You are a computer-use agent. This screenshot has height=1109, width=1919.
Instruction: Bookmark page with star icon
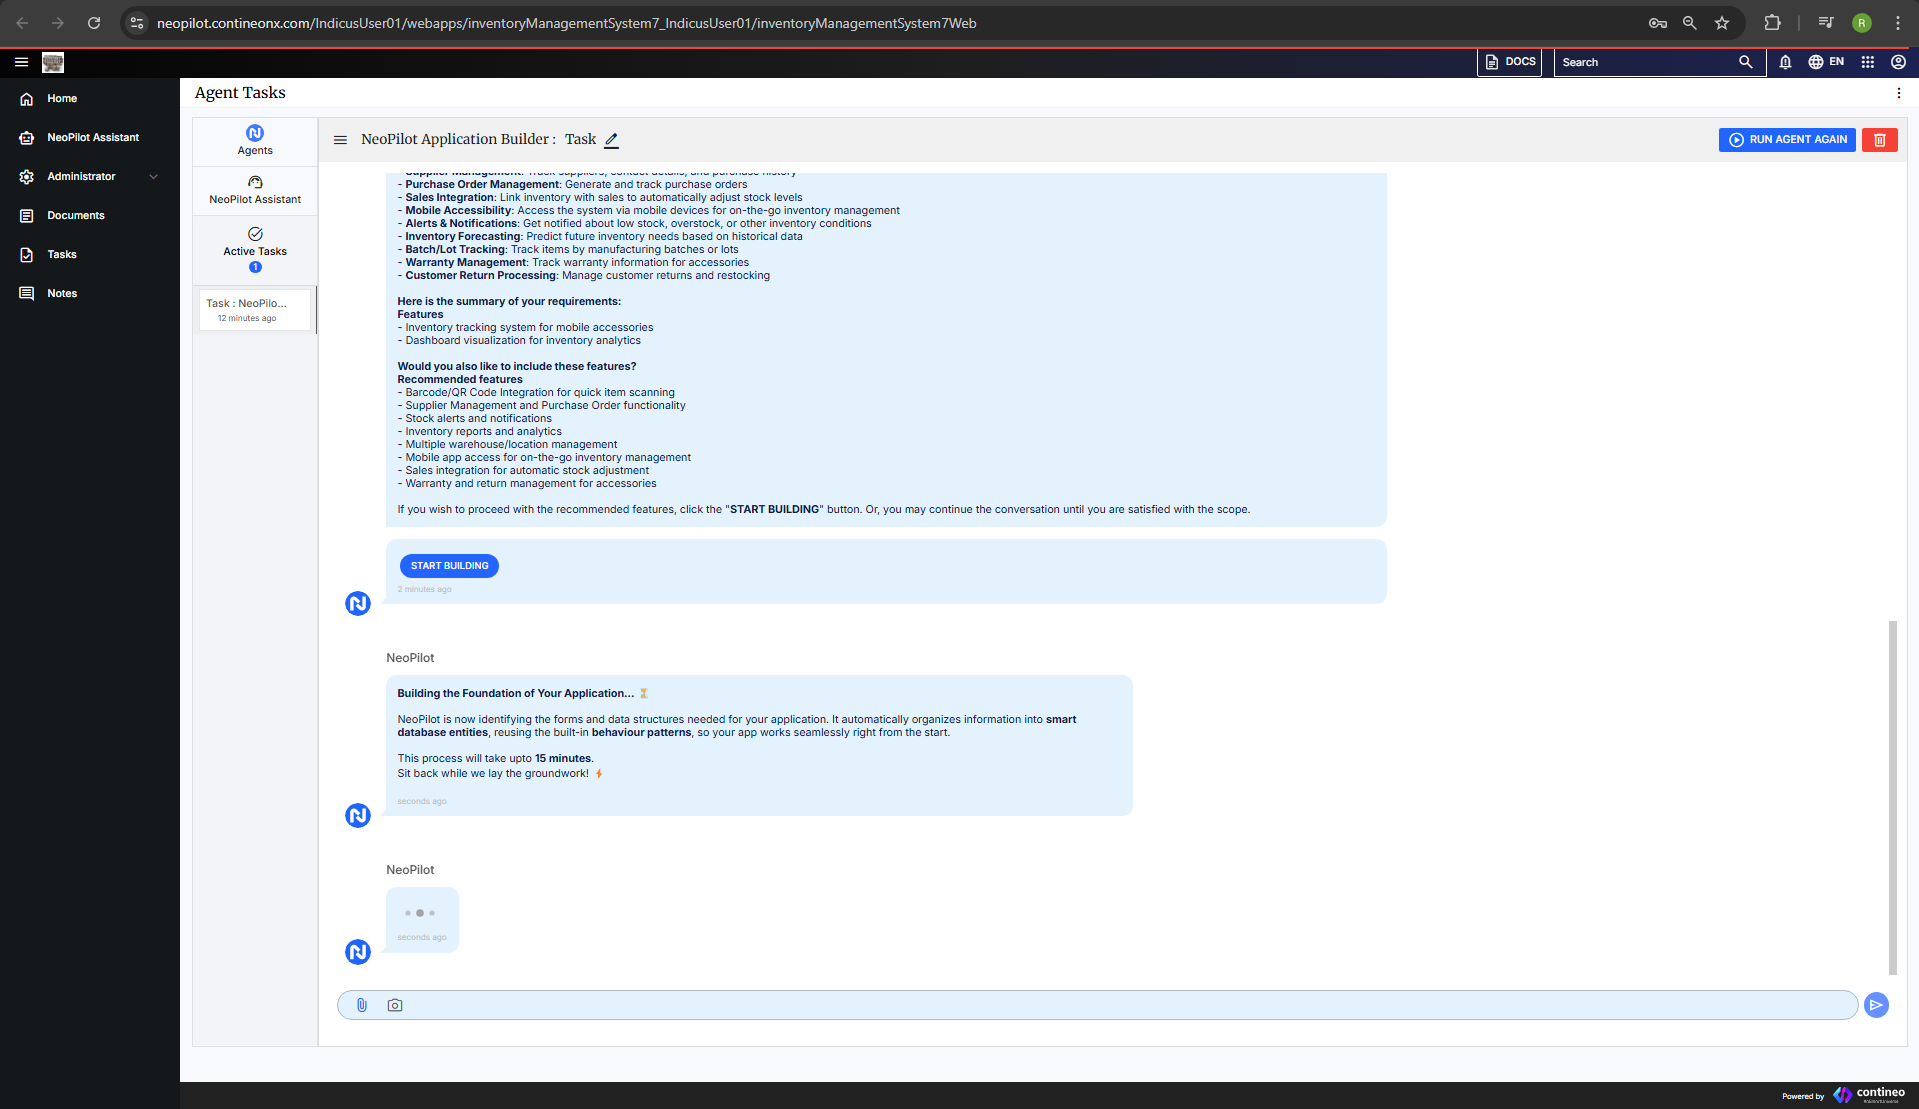coord(1722,23)
